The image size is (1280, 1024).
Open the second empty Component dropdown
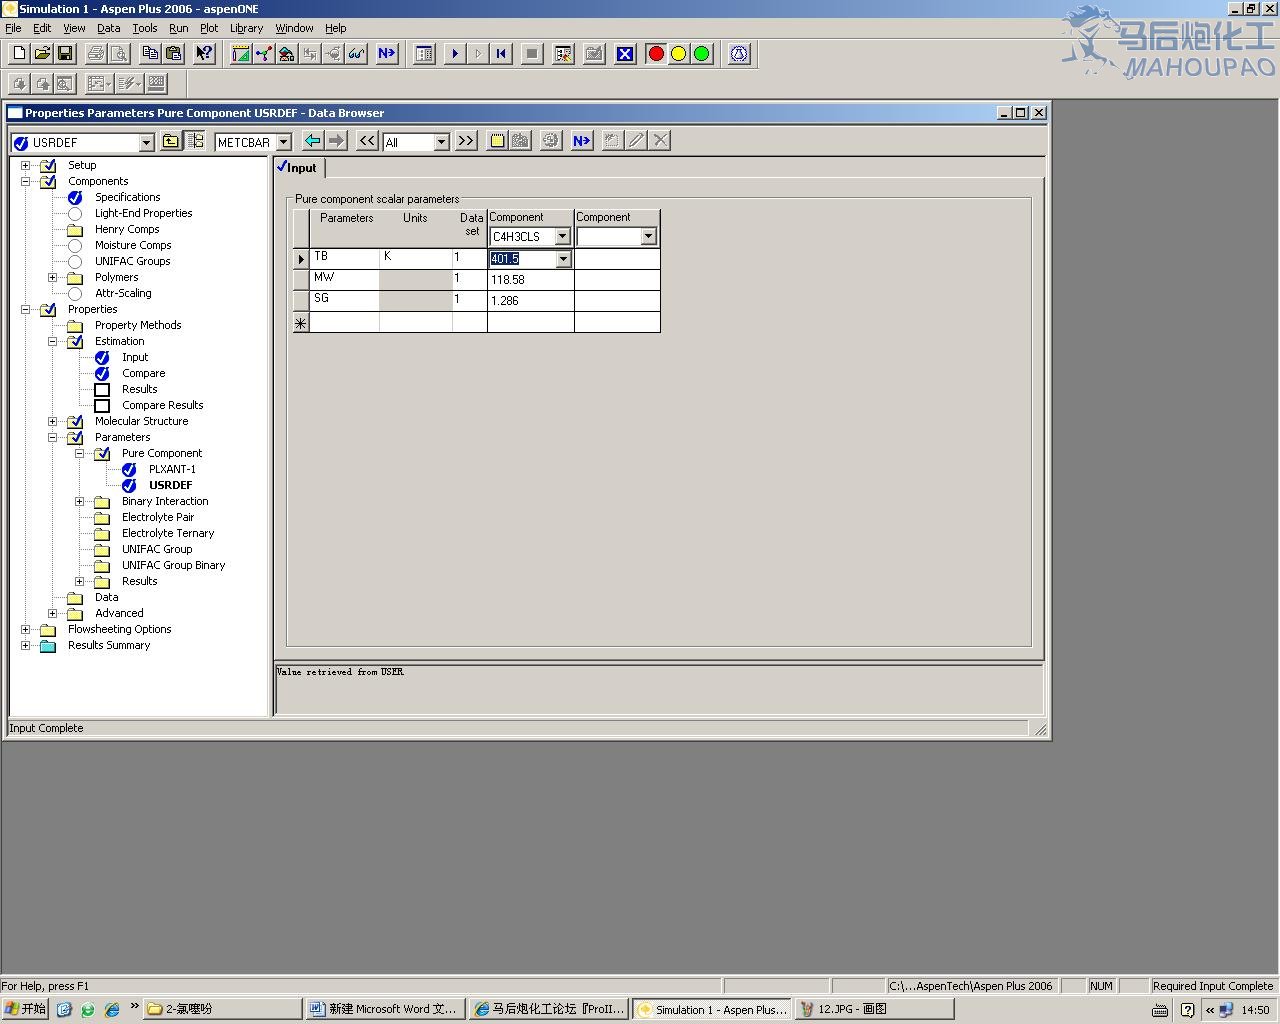pos(648,237)
